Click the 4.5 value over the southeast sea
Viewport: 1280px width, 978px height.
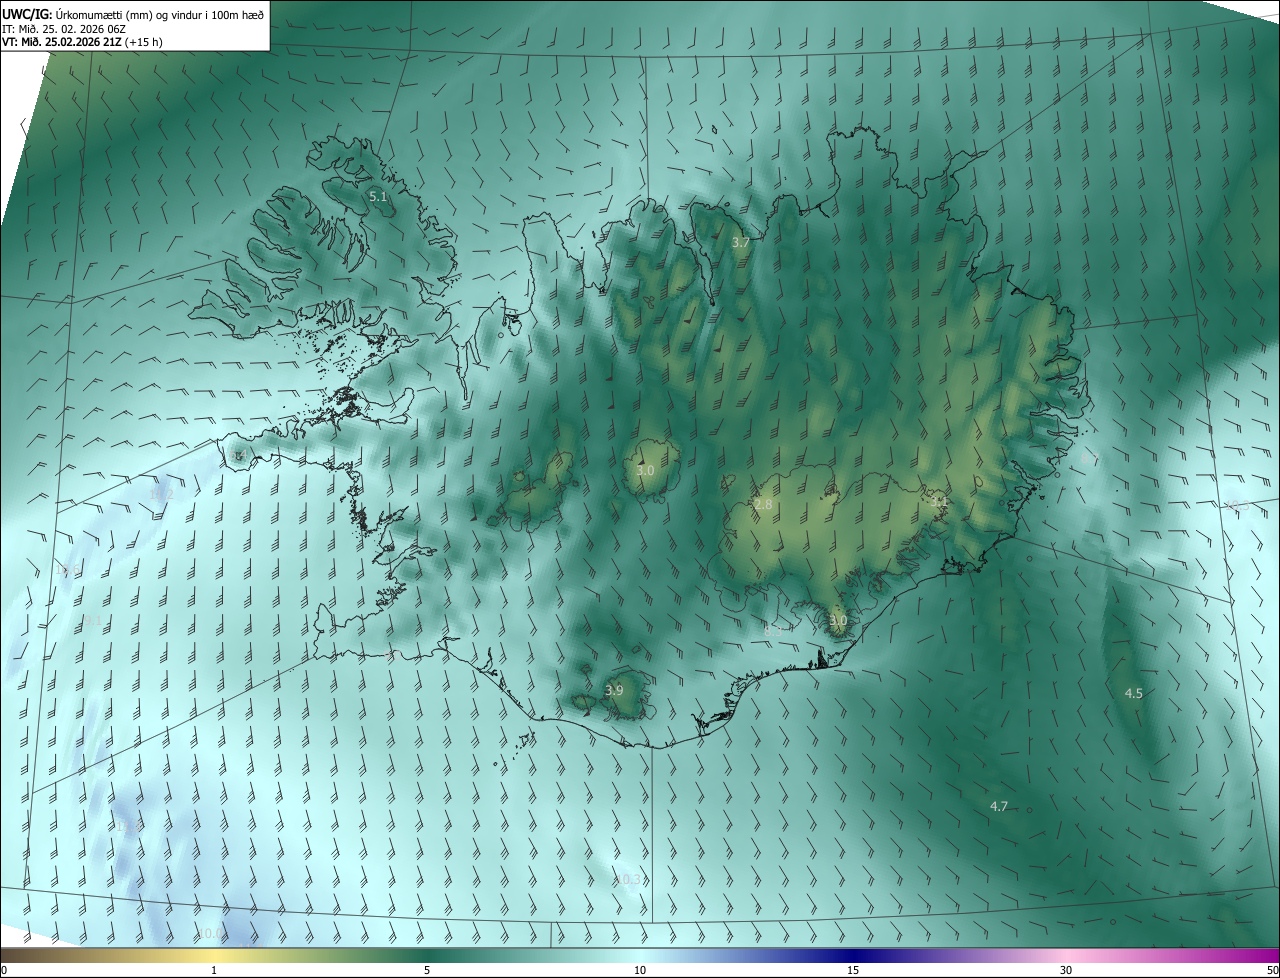pyautogui.click(x=1133, y=693)
